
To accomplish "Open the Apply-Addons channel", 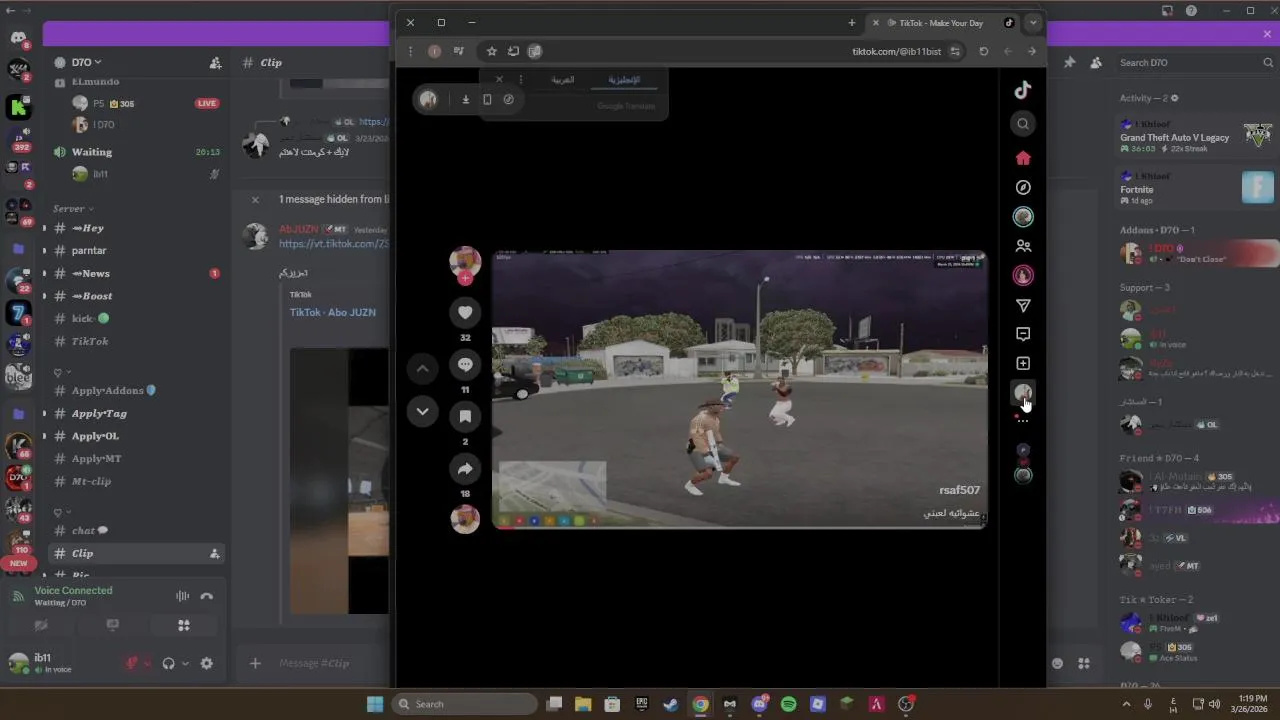I will [137, 390].
